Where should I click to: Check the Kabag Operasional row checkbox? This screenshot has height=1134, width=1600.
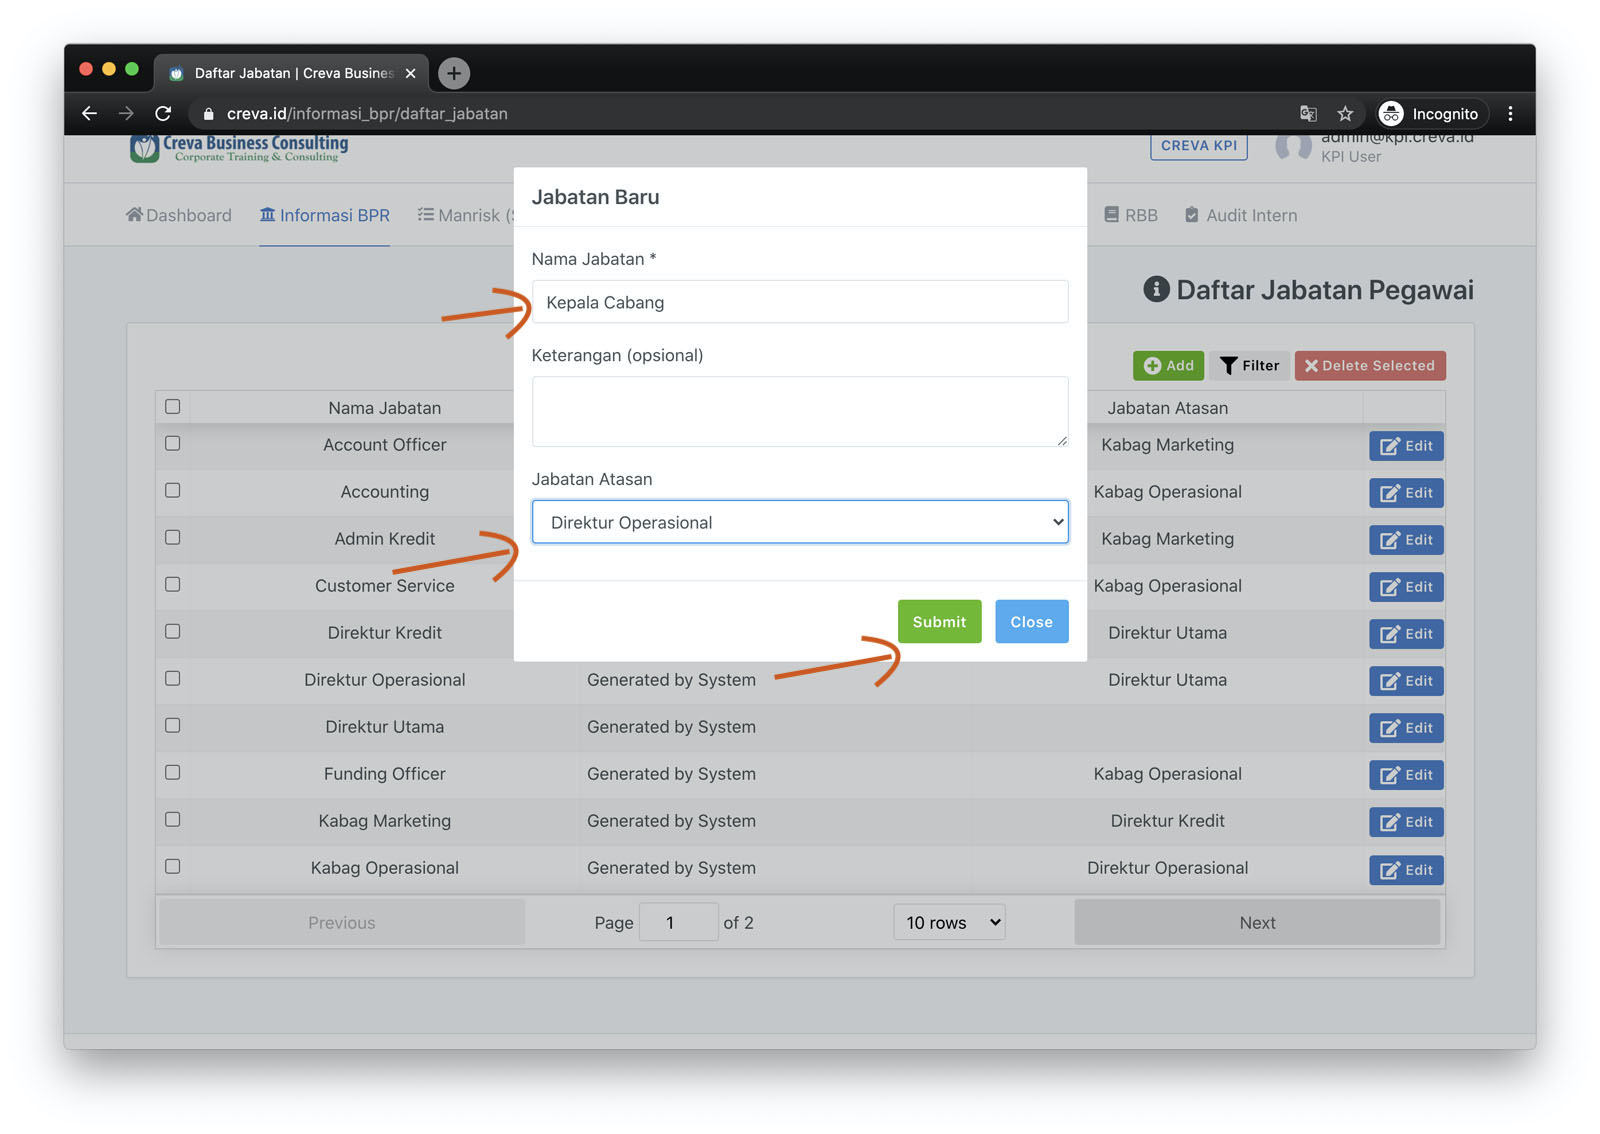[173, 866]
